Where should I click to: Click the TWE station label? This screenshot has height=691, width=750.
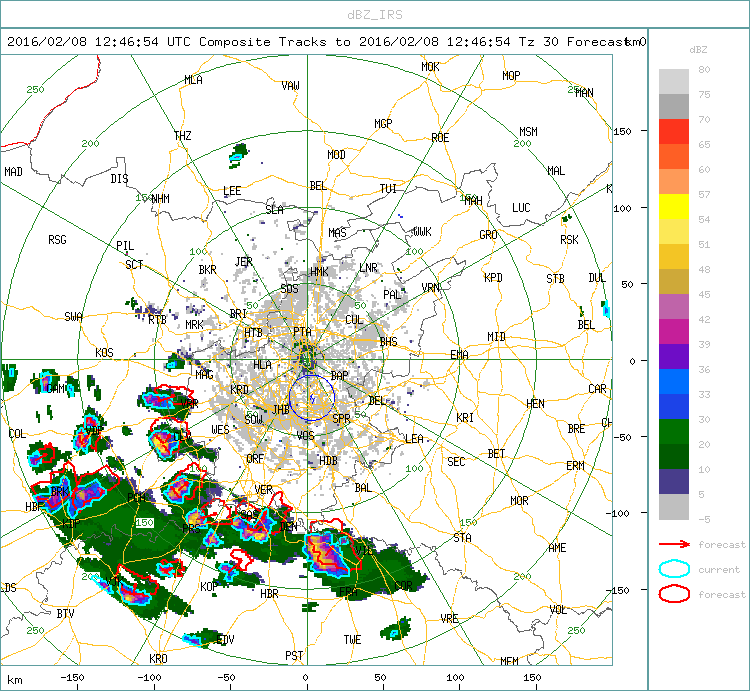point(353,639)
